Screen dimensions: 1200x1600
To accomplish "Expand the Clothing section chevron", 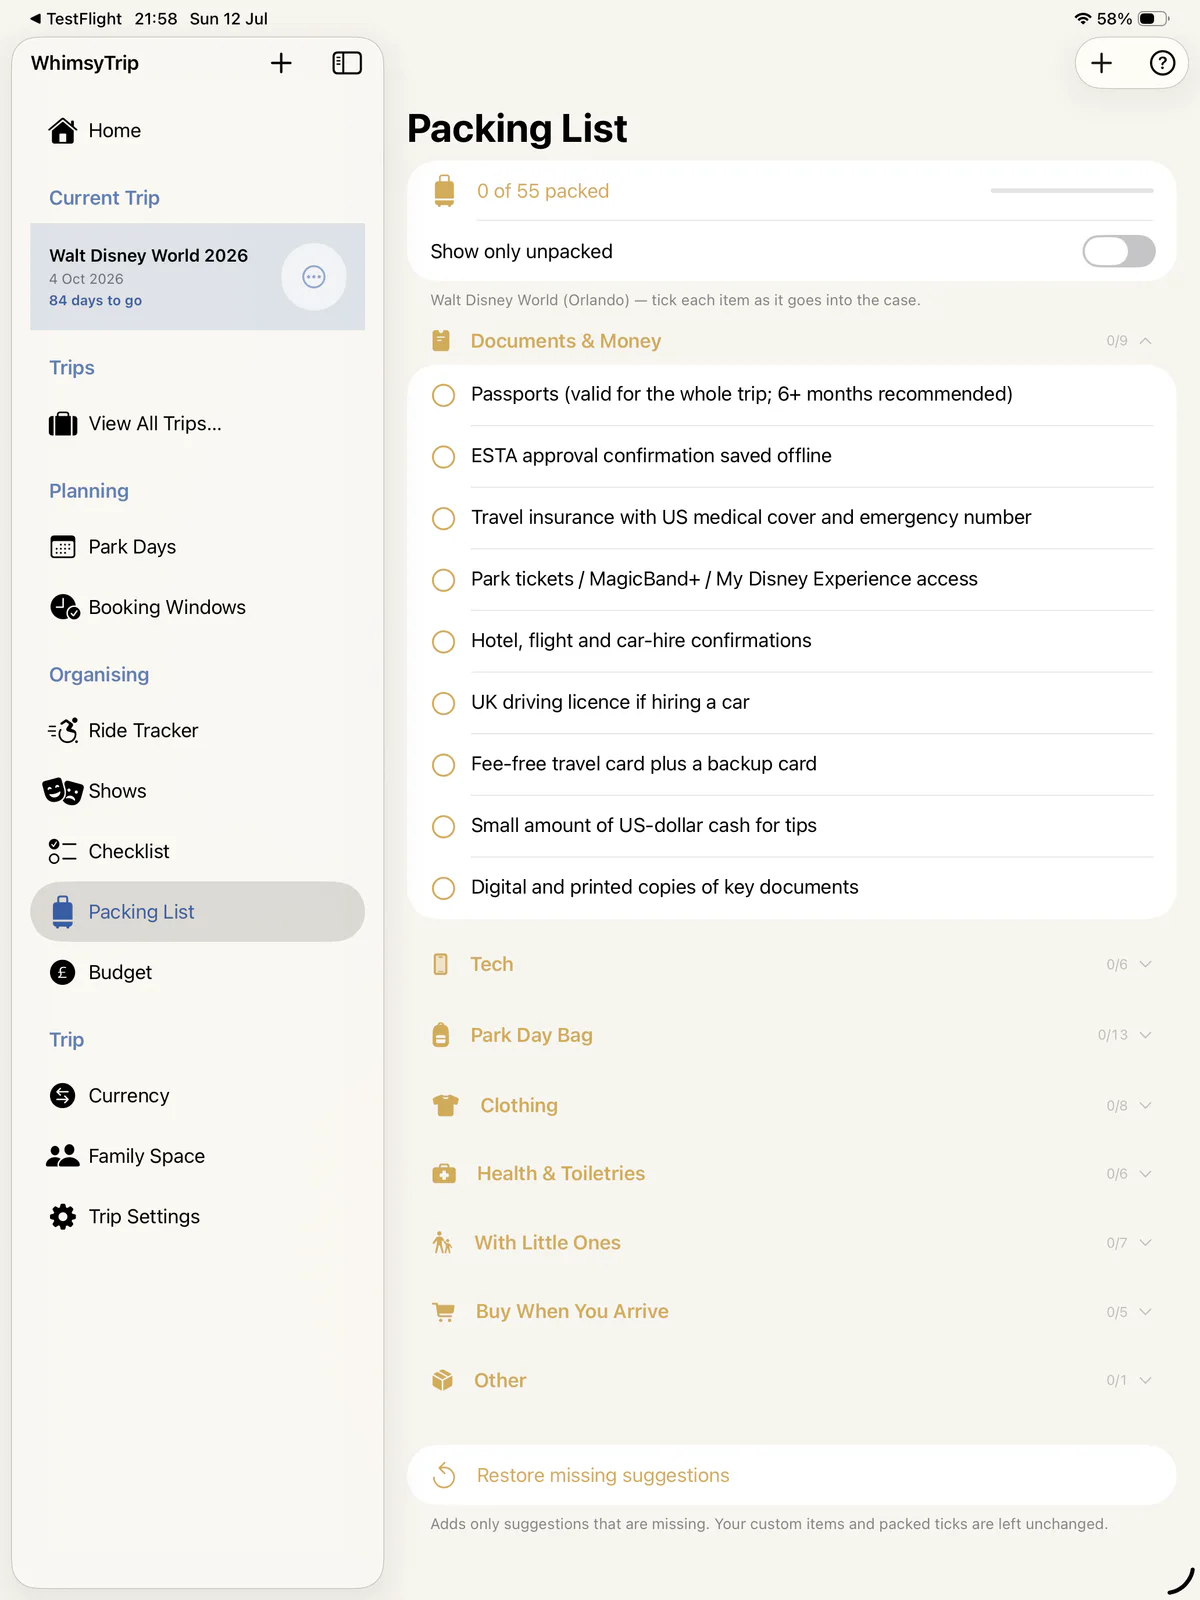I will 1145,1105.
